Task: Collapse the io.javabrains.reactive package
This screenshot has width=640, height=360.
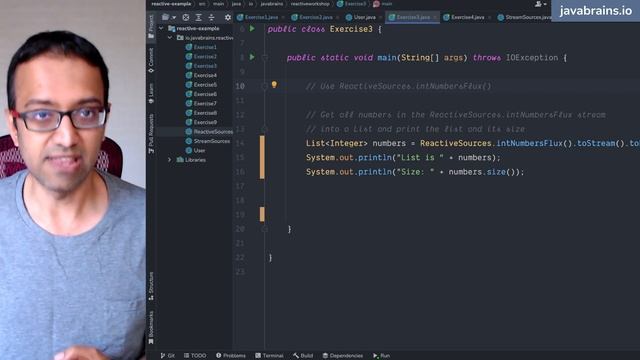Action: click(170, 38)
